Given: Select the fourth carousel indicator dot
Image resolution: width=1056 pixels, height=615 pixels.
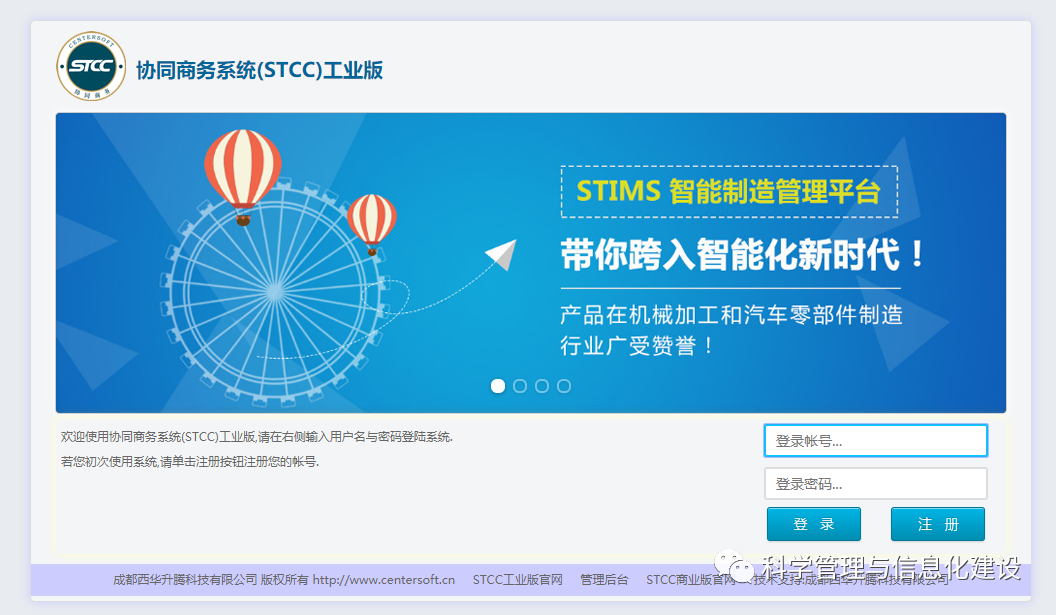Looking at the screenshot, I should (564, 386).
